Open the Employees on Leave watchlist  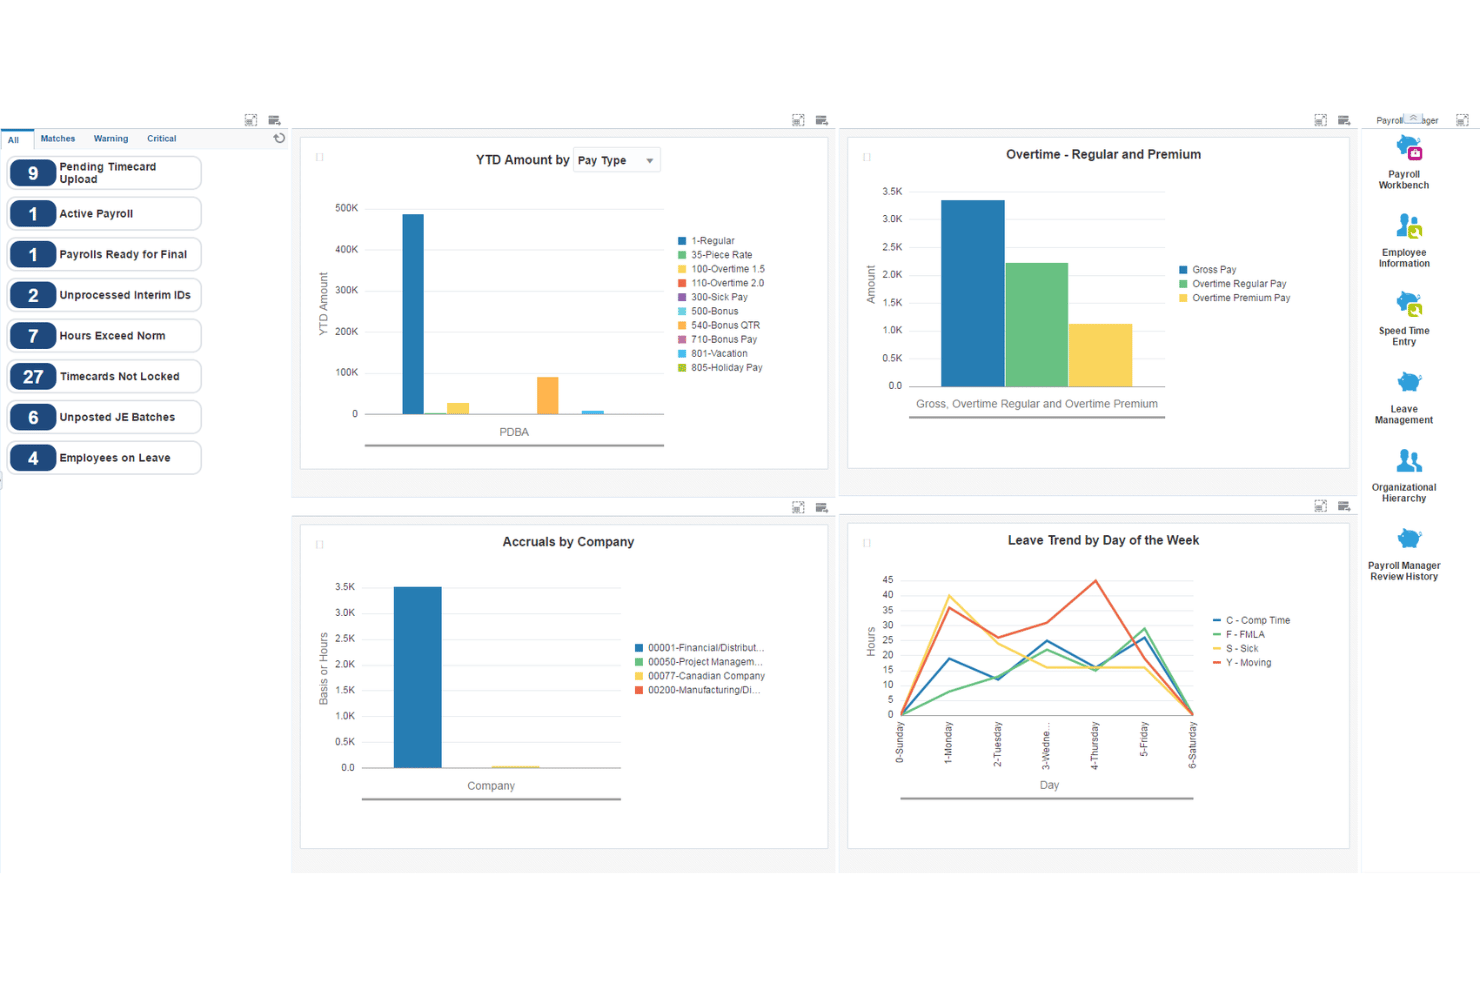click(105, 458)
